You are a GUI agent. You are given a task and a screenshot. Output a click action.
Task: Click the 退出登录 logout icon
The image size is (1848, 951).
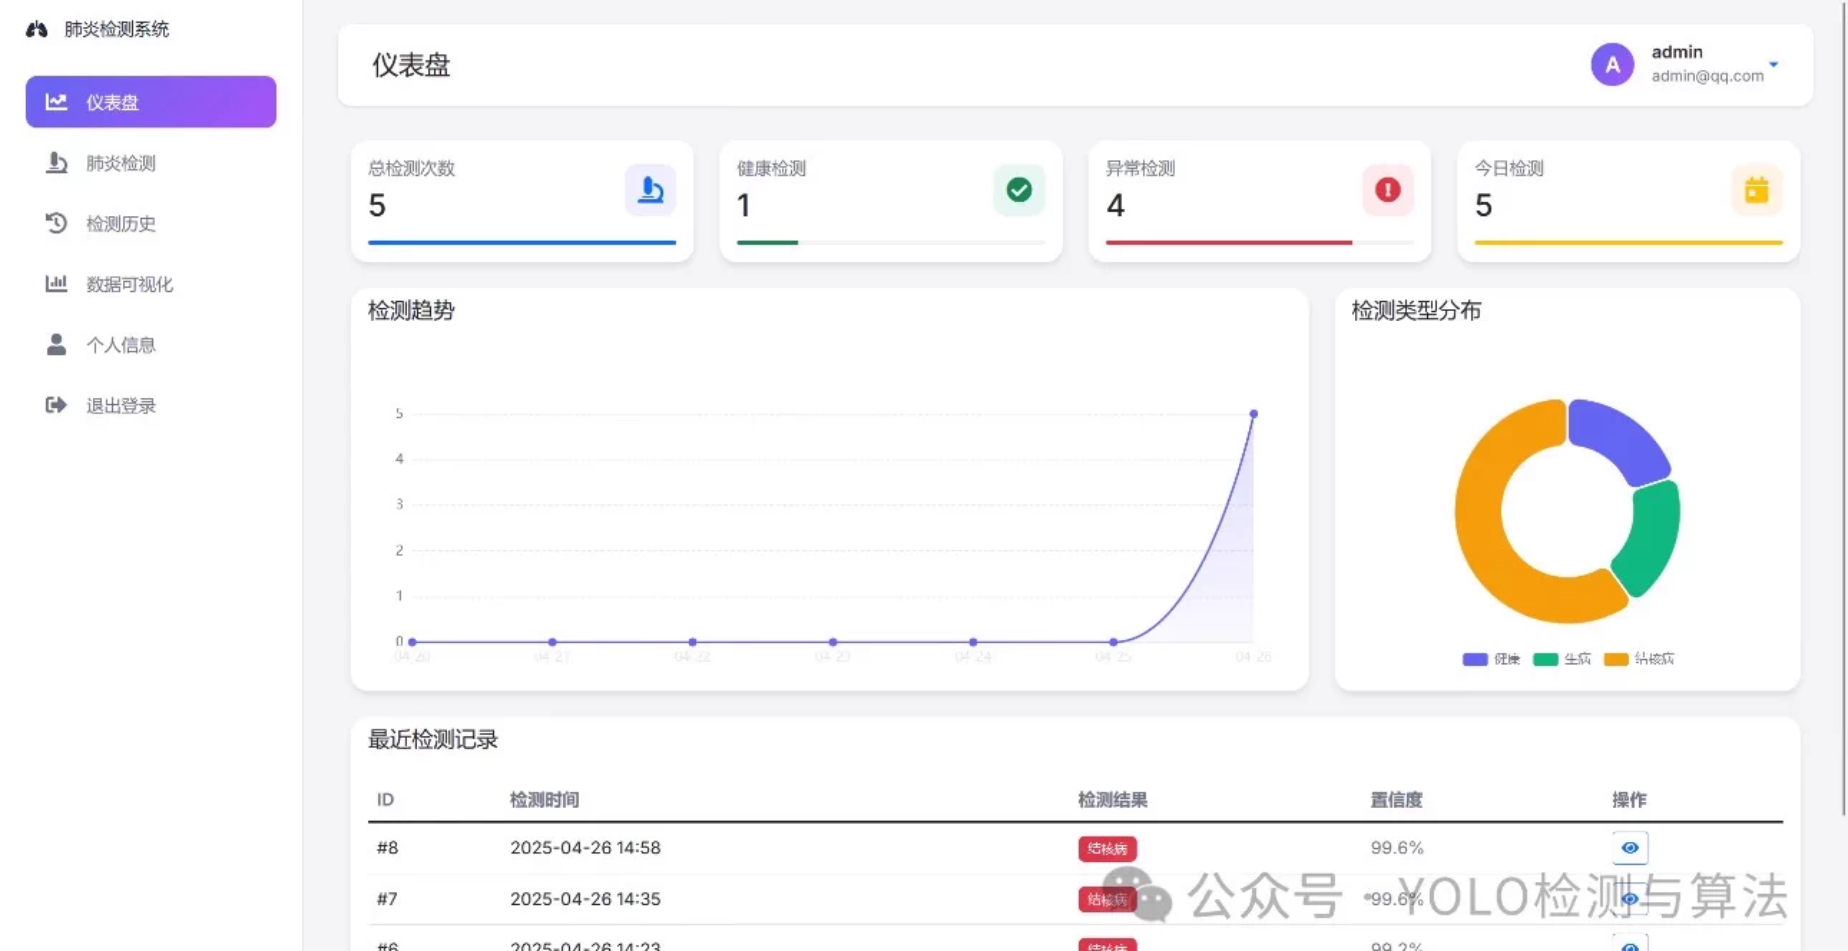click(56, 405)
